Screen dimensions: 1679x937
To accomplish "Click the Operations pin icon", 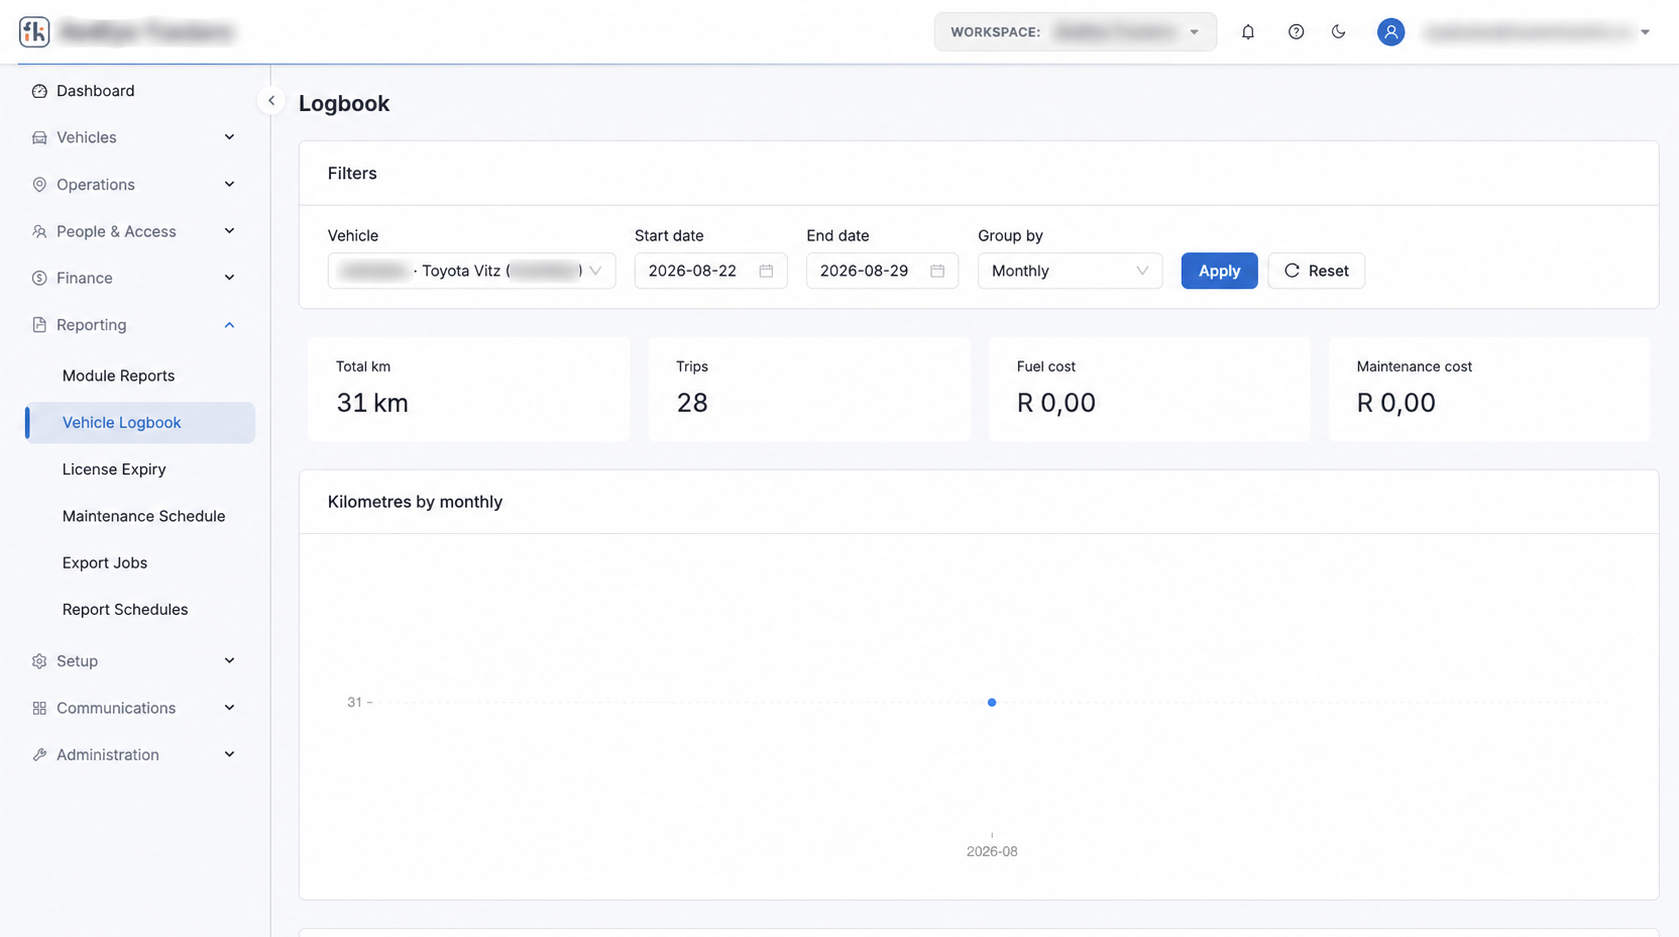I will [39, 185].
